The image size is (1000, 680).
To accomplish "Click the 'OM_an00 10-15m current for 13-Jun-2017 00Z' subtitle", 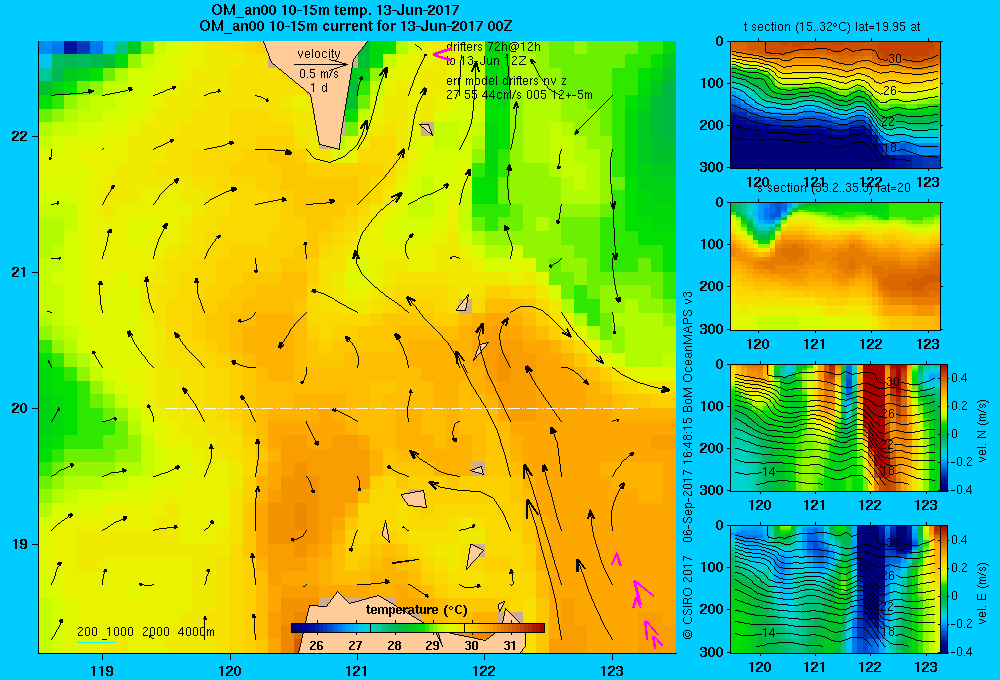I will pos(355,26).
